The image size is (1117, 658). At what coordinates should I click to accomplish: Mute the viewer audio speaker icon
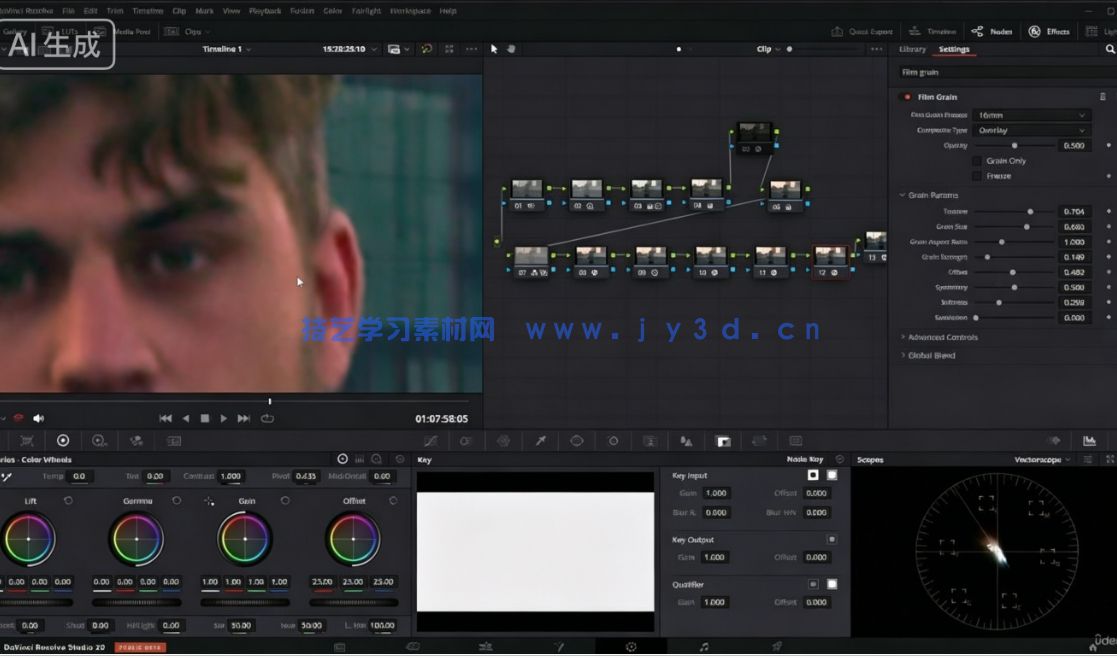(x=39, y=419)
